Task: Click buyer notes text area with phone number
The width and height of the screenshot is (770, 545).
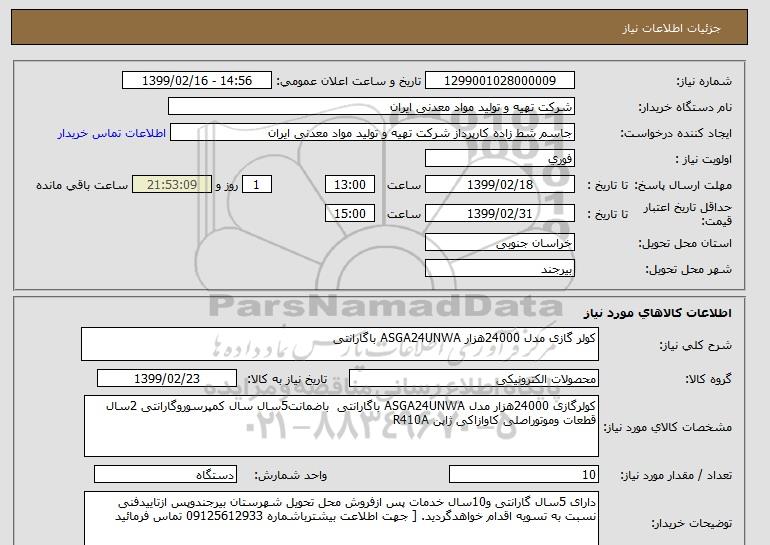Action: tap(341, 518)
